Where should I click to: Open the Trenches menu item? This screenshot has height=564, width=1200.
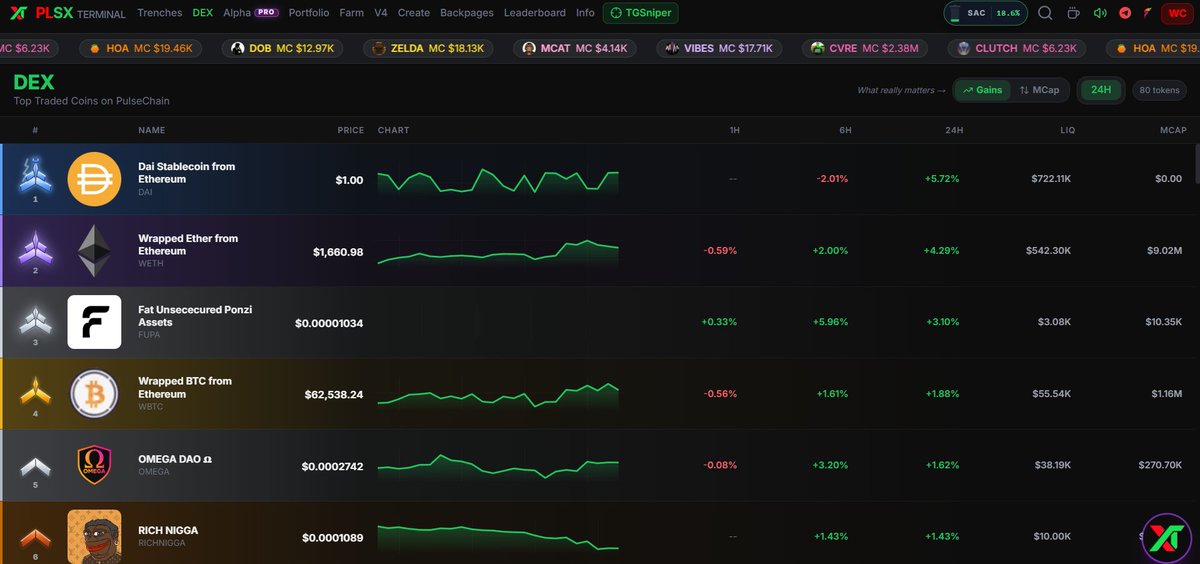[159, 13]
